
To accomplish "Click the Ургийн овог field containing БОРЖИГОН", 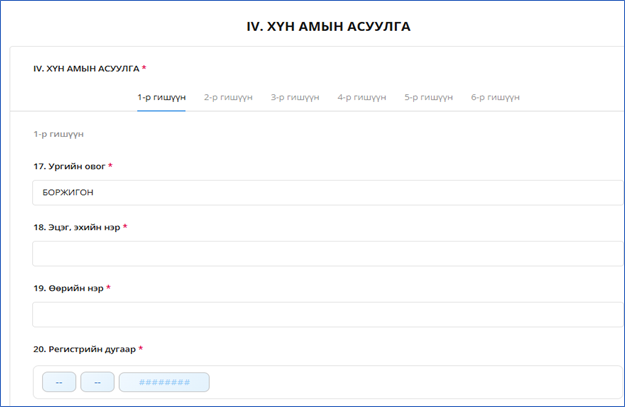I will coord(327,192).
